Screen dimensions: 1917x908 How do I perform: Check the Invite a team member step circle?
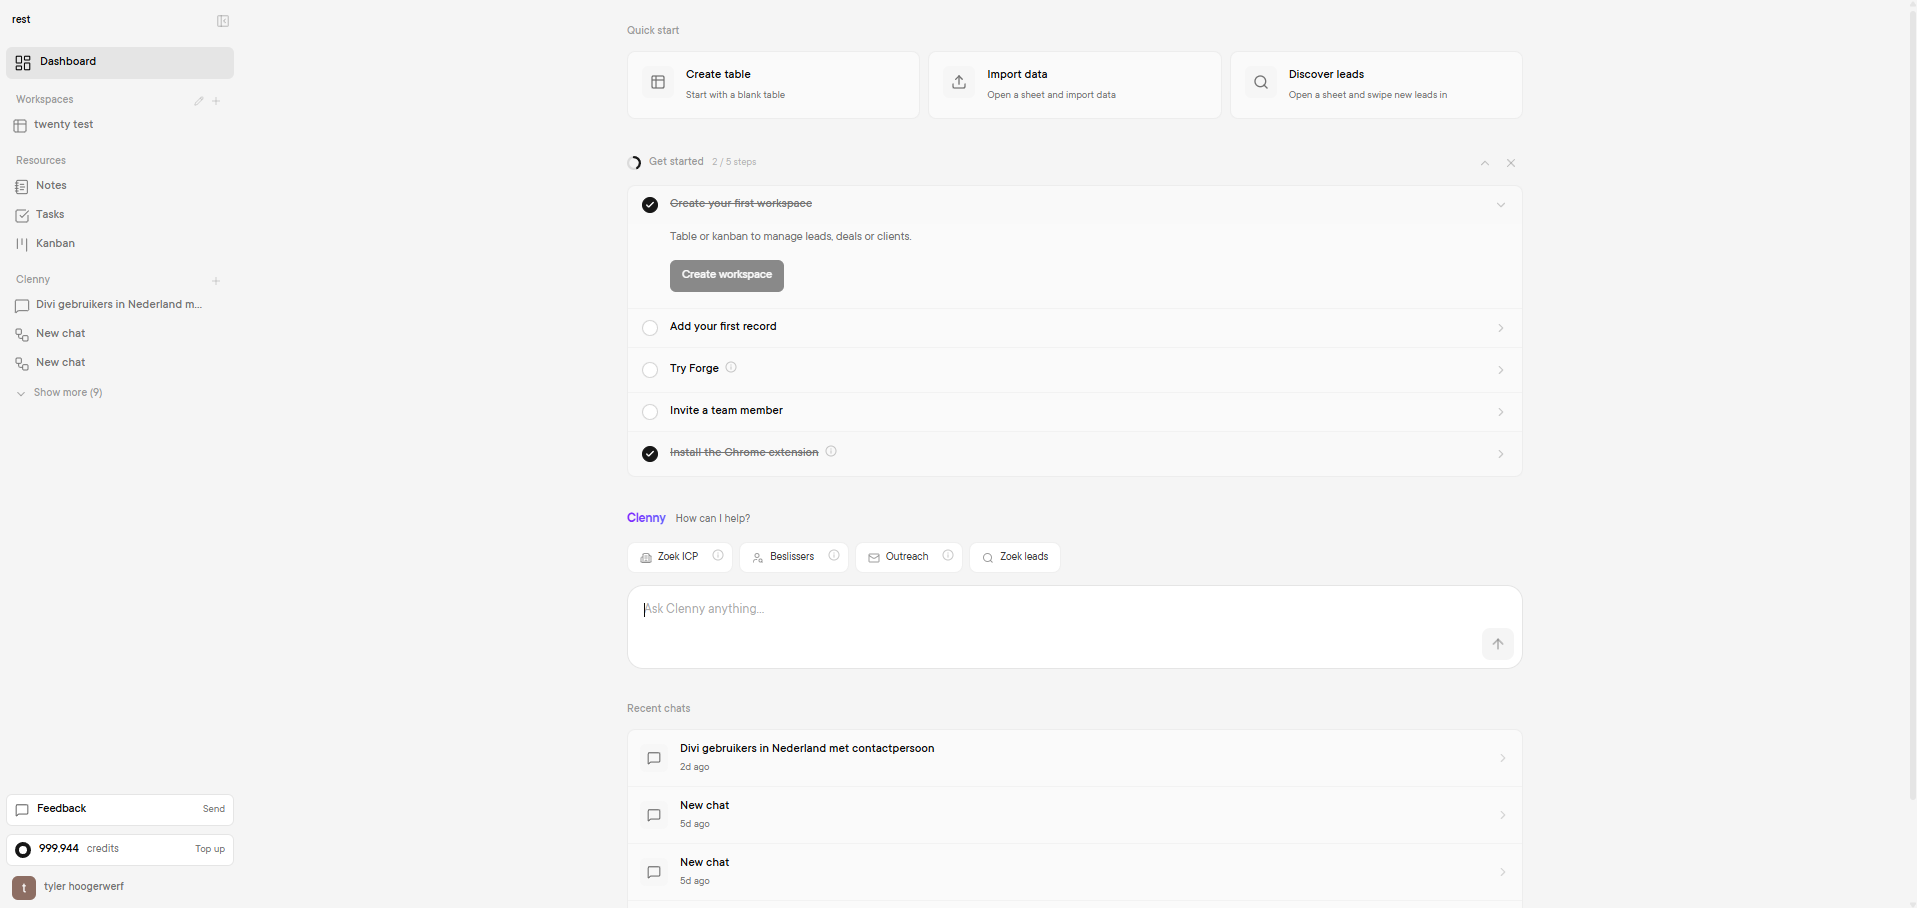[650, 412]
